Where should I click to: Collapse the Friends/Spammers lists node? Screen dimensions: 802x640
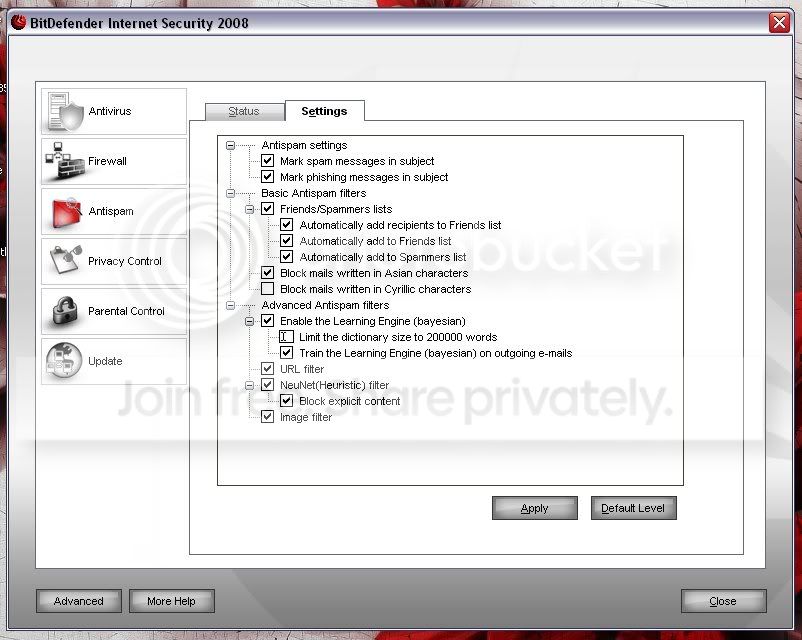[250, 209]
